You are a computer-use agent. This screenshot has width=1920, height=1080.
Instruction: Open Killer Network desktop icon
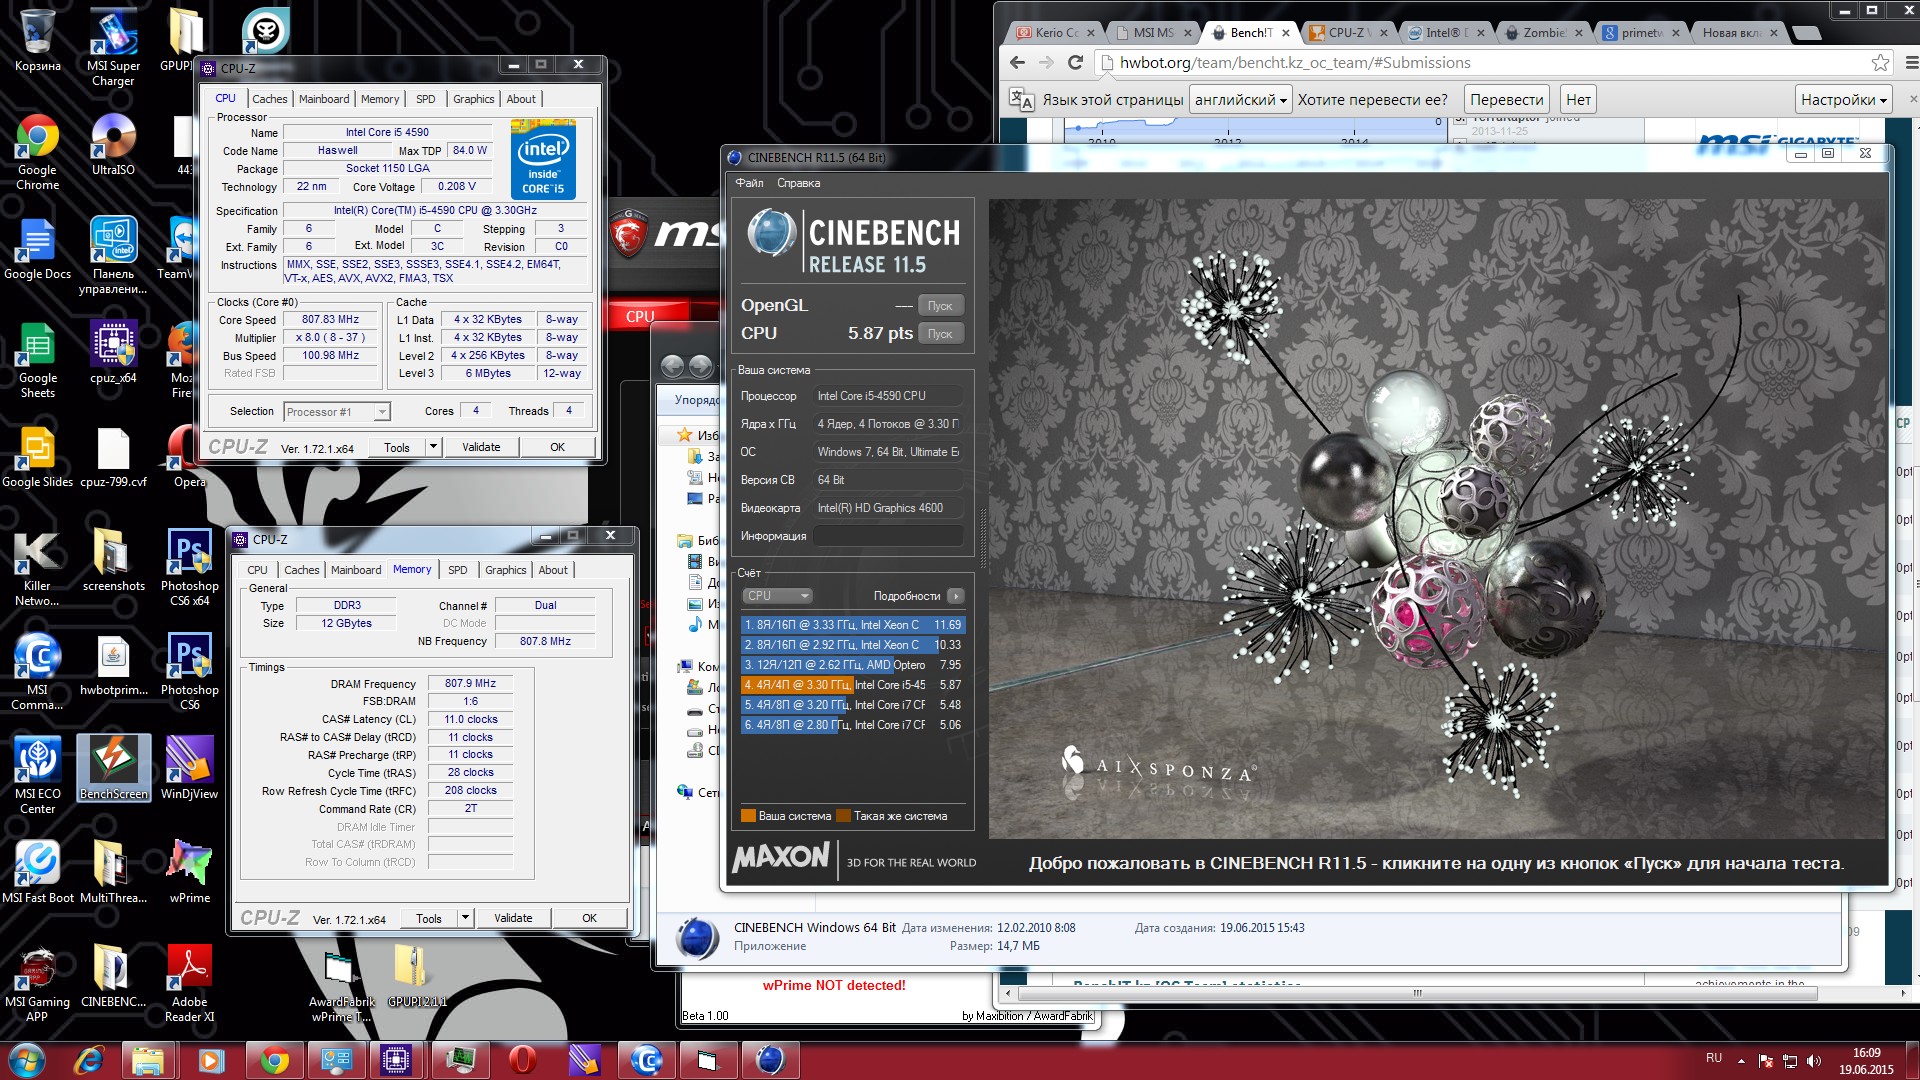click(x=37, y=568)
